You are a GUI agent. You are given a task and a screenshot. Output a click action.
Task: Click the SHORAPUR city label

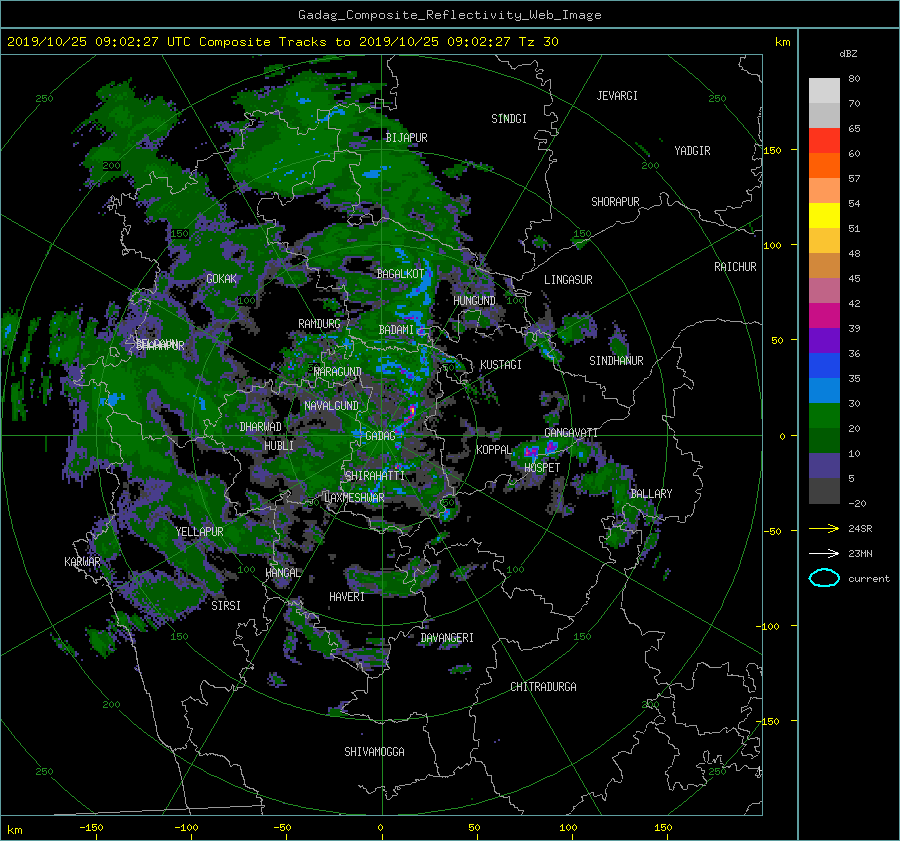click(615, 202)
